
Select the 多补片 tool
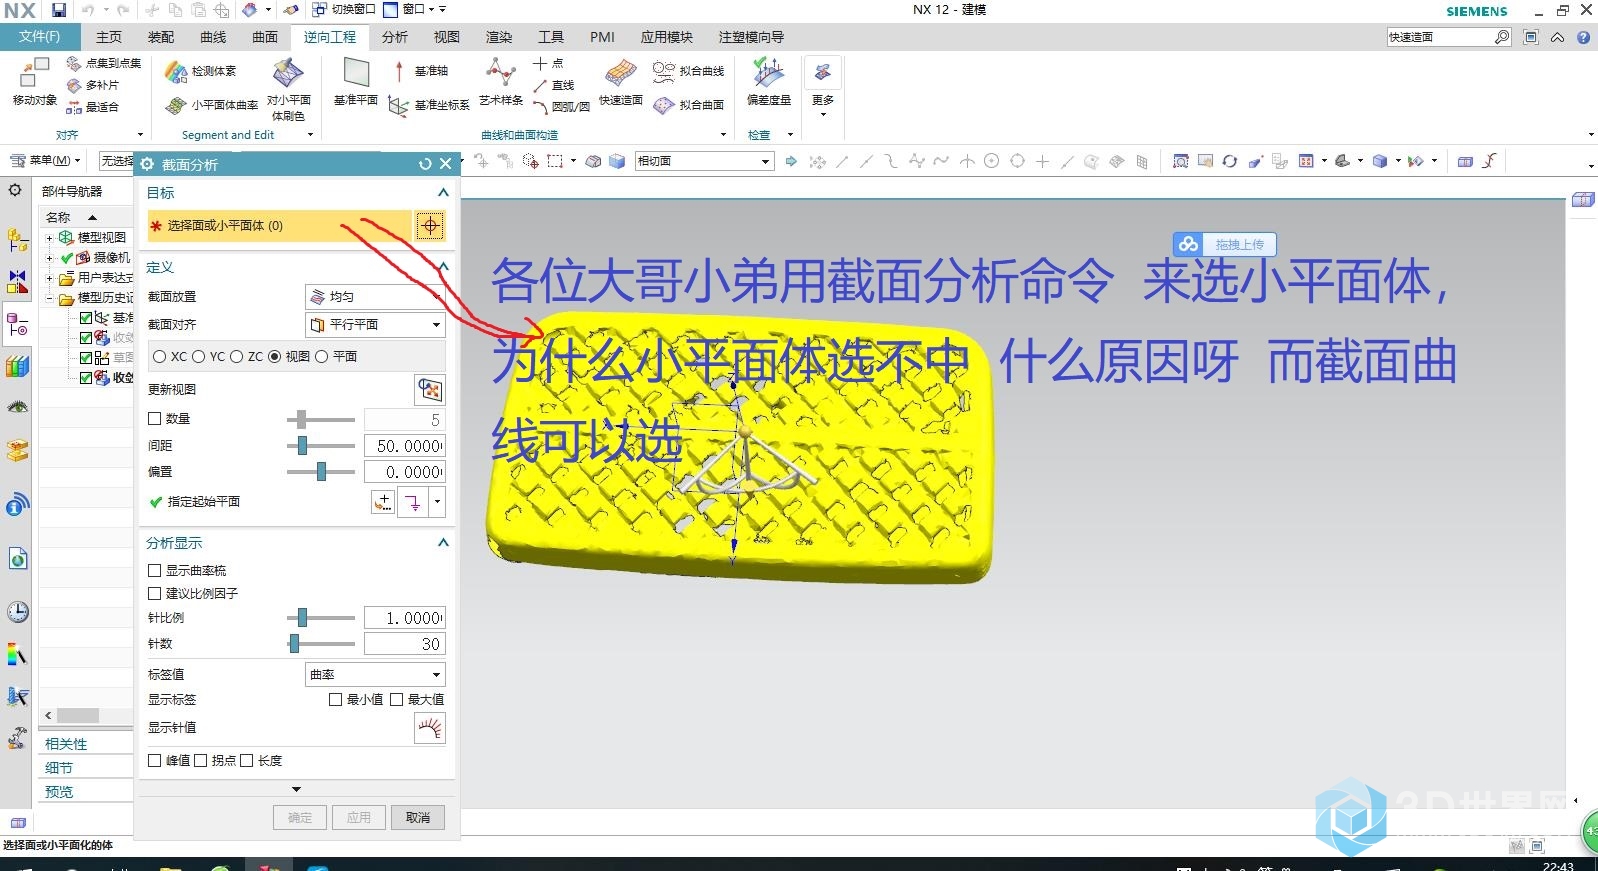point(92,85)
